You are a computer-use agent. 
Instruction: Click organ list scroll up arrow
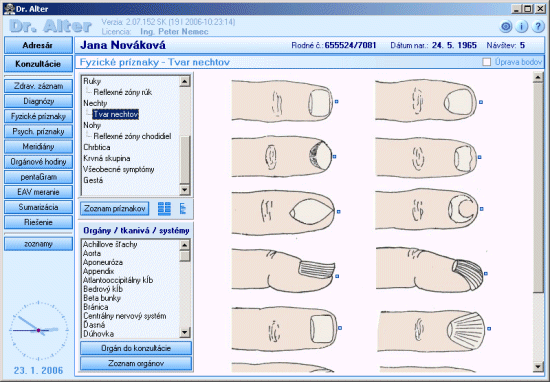pyautogui.click(x=185, y=244)
